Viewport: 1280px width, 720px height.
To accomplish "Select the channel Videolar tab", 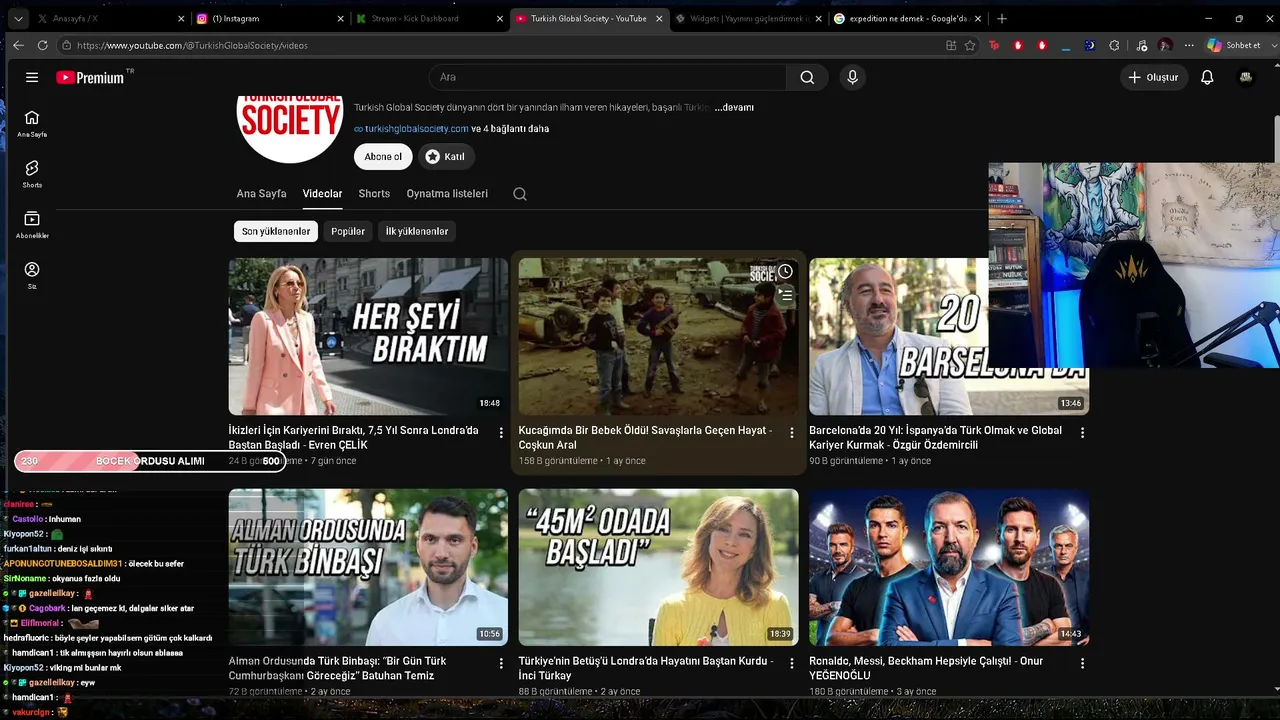I will click(322, 194).
